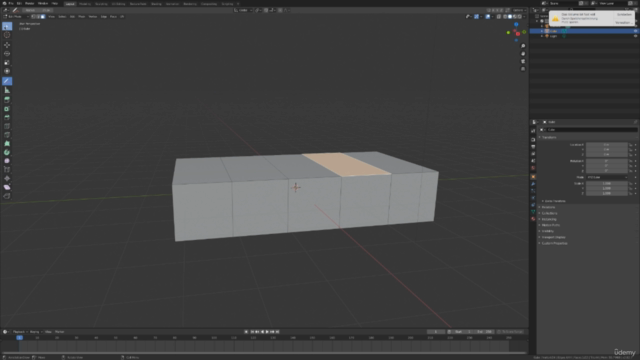Viewport: 640px width, 360px height.
Task: Click Schließen in the notification
Action: click(x=624, y=15)
